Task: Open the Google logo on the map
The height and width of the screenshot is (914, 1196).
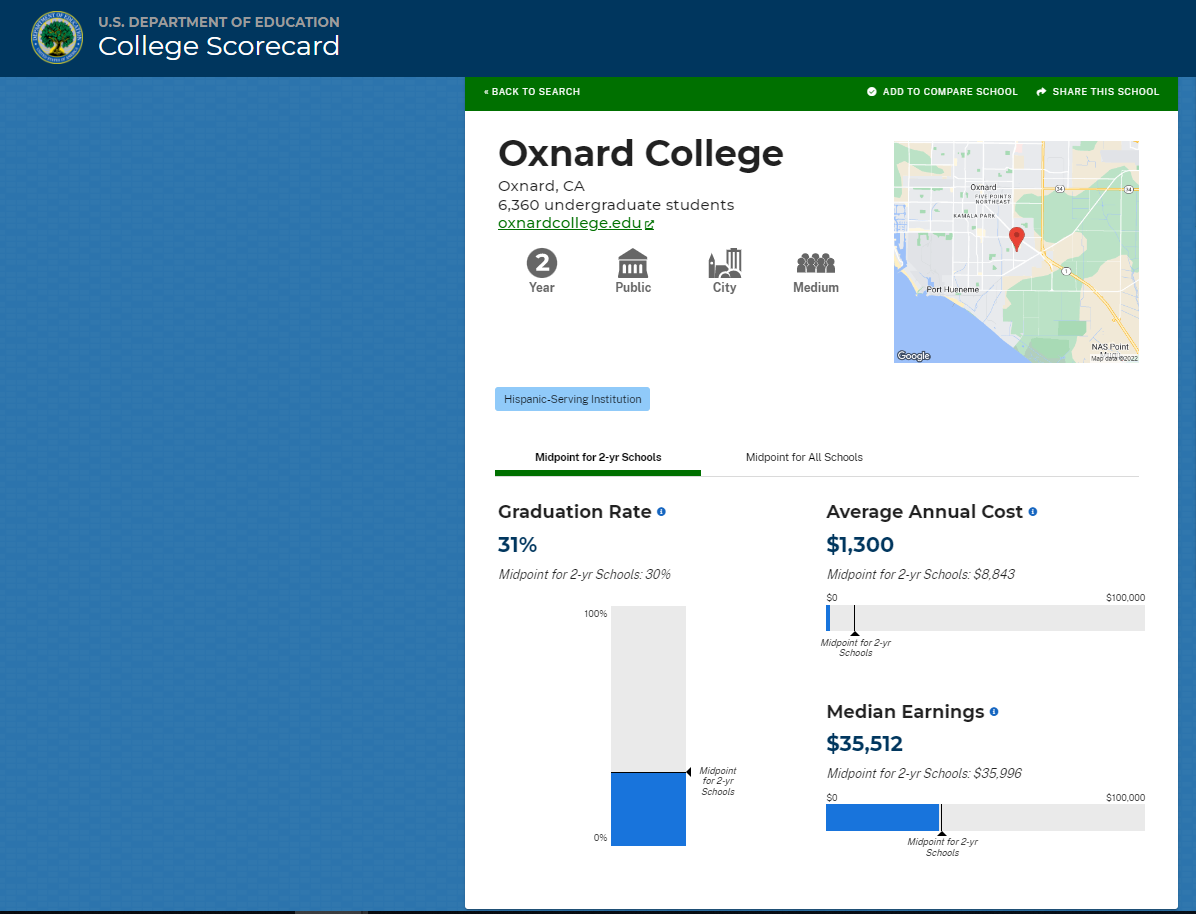Action: 914,356
